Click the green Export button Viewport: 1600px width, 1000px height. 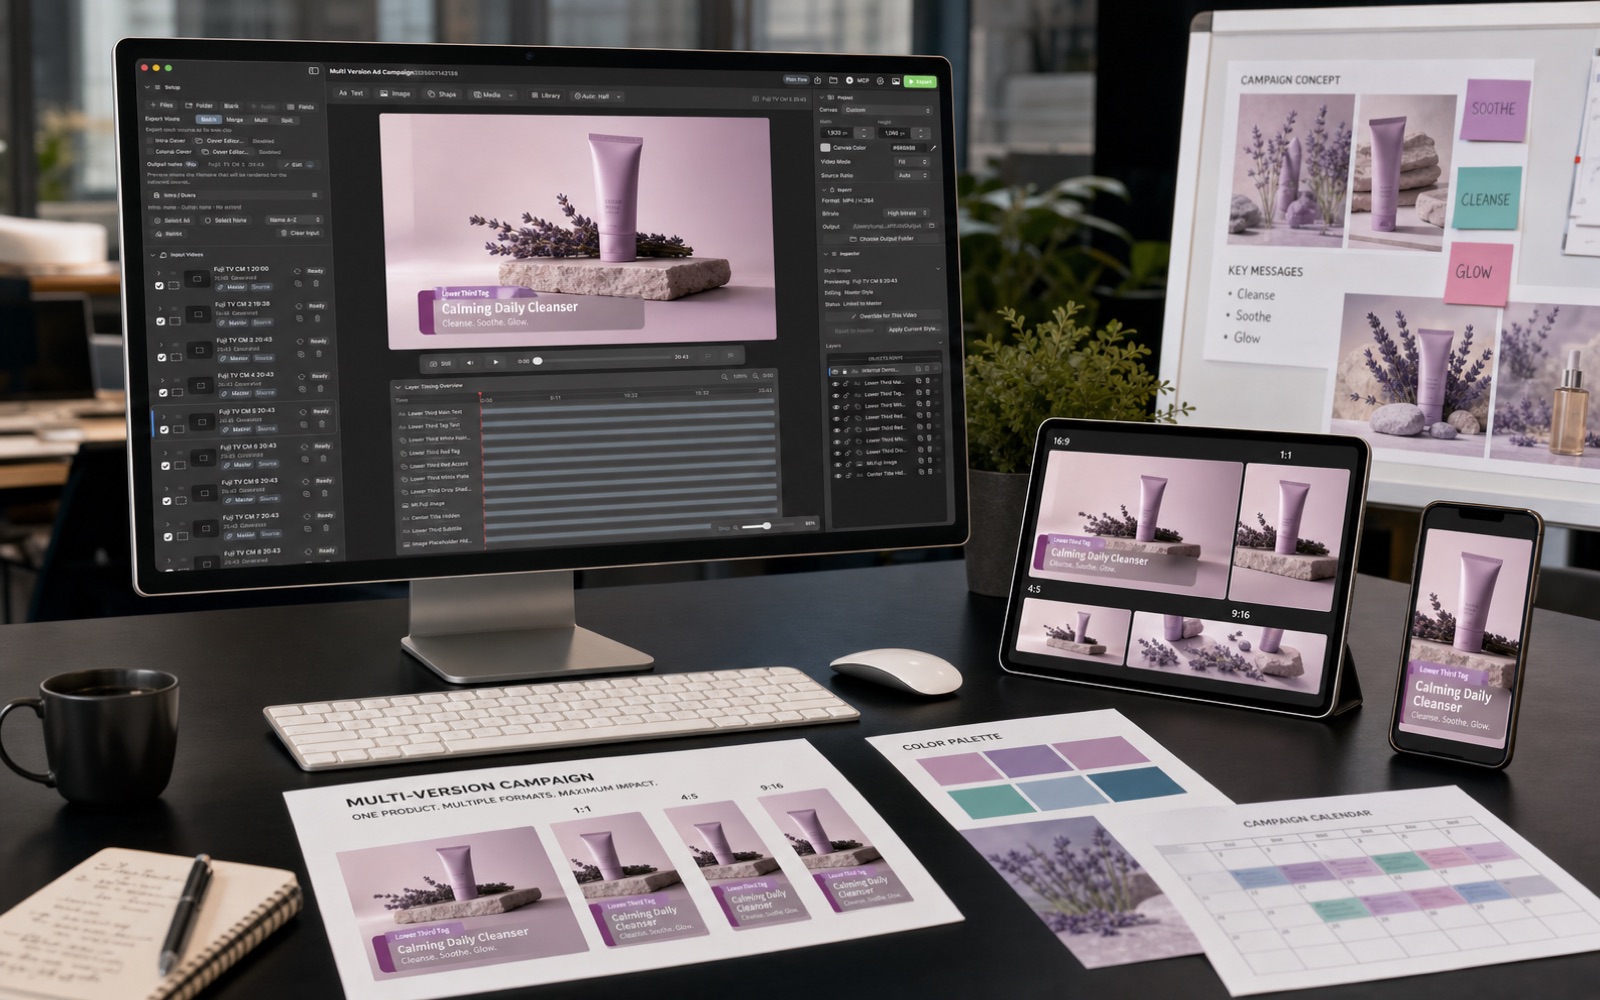(x=919, y=81)
